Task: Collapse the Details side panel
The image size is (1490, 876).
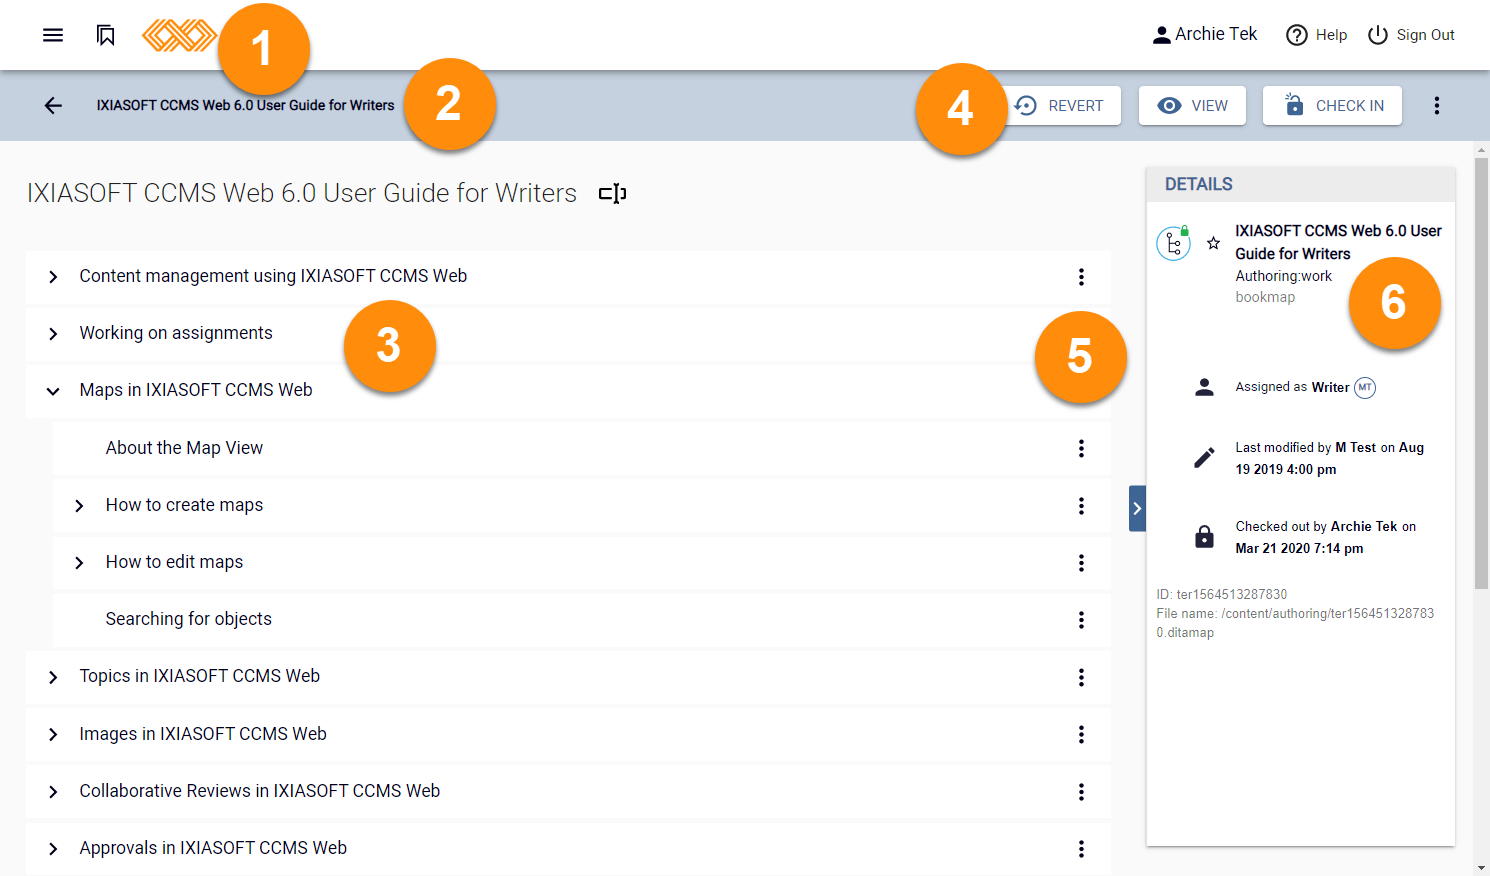Action: pos(1137,508)
